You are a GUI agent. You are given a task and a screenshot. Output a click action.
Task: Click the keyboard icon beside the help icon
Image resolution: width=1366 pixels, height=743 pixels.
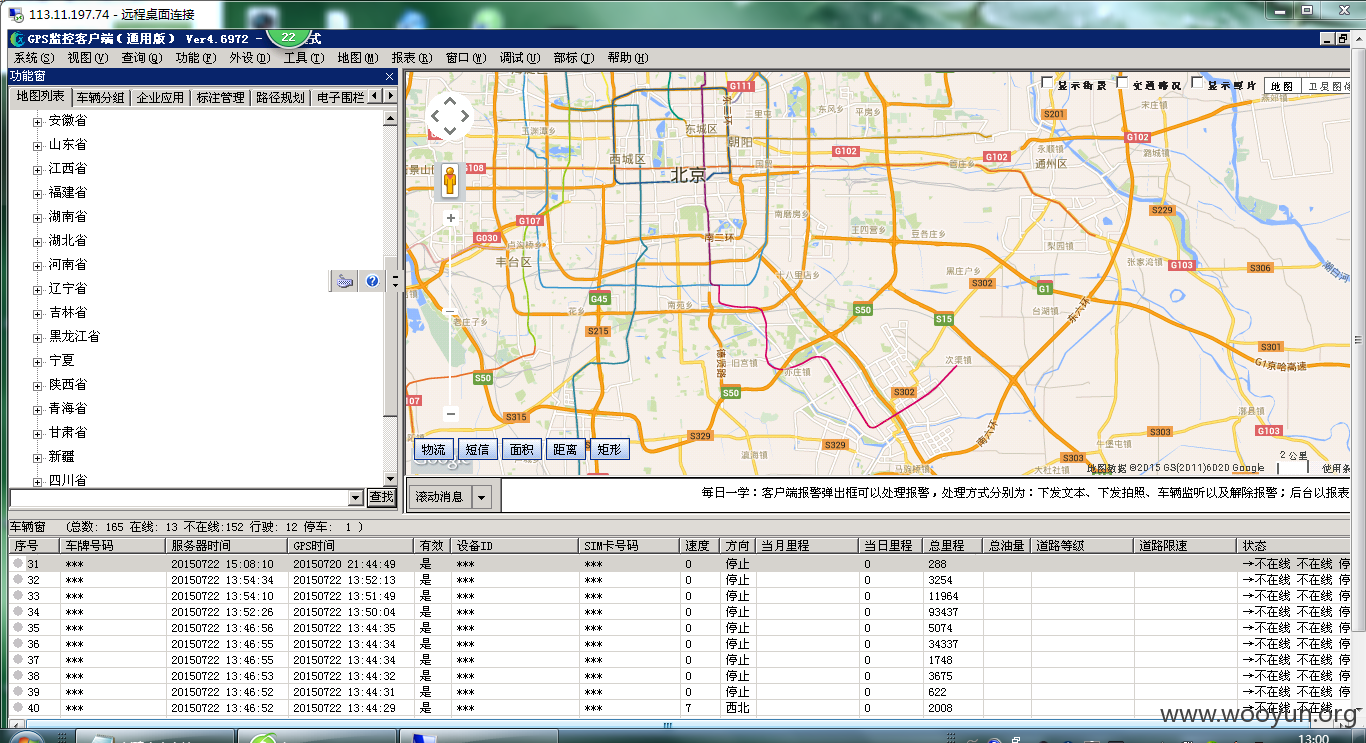pyautogui.click(x=345, y=282)
